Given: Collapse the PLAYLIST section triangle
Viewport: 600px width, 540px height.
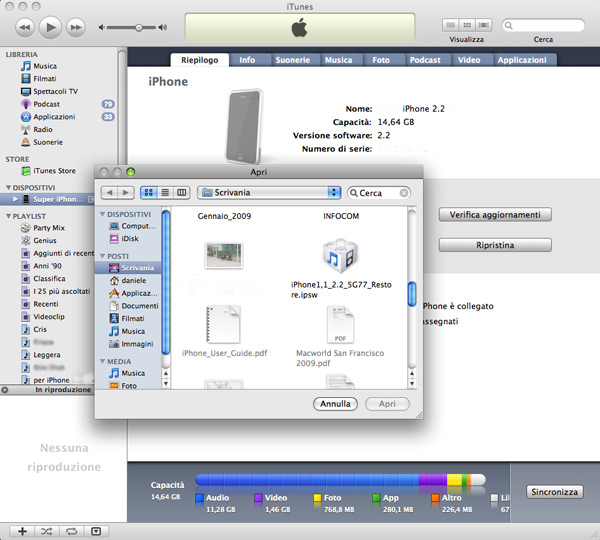Looking at the screenshot, I should [6, 216].
